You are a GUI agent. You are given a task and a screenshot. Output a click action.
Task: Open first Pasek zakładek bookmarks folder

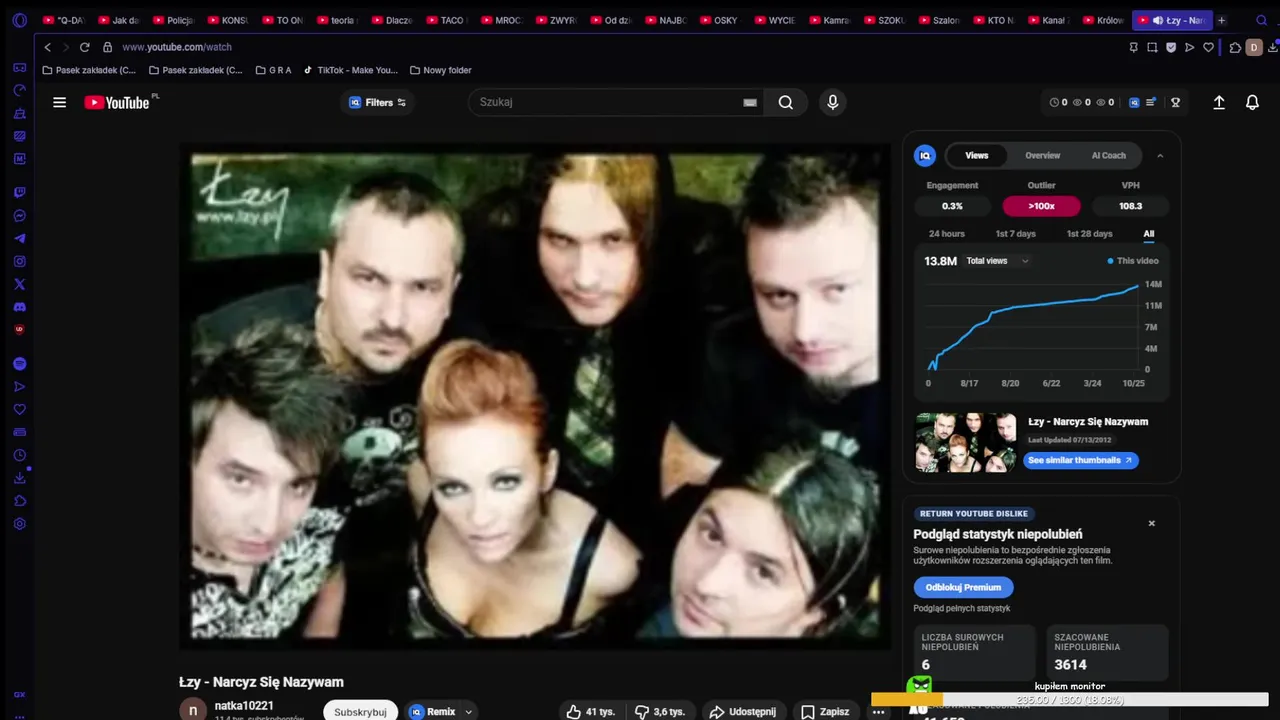pyautogui.click(x=89, y=70)
